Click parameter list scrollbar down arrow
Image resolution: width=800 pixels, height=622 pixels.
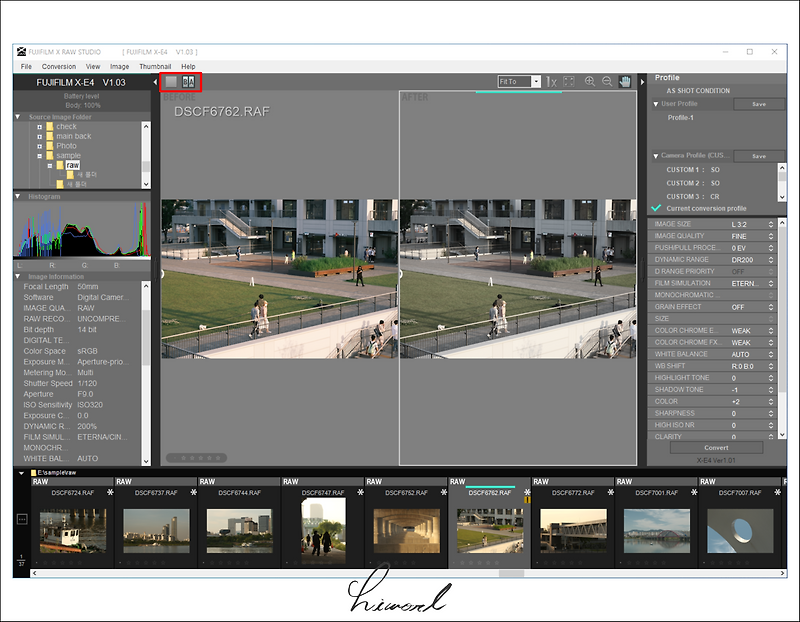[x=782, y=435]
